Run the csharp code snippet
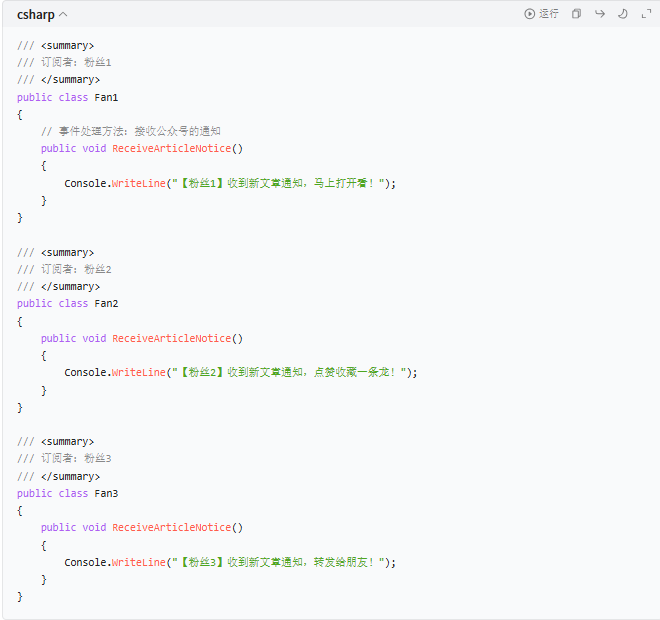This screenshot has width=660, height=620. point(541,14)
